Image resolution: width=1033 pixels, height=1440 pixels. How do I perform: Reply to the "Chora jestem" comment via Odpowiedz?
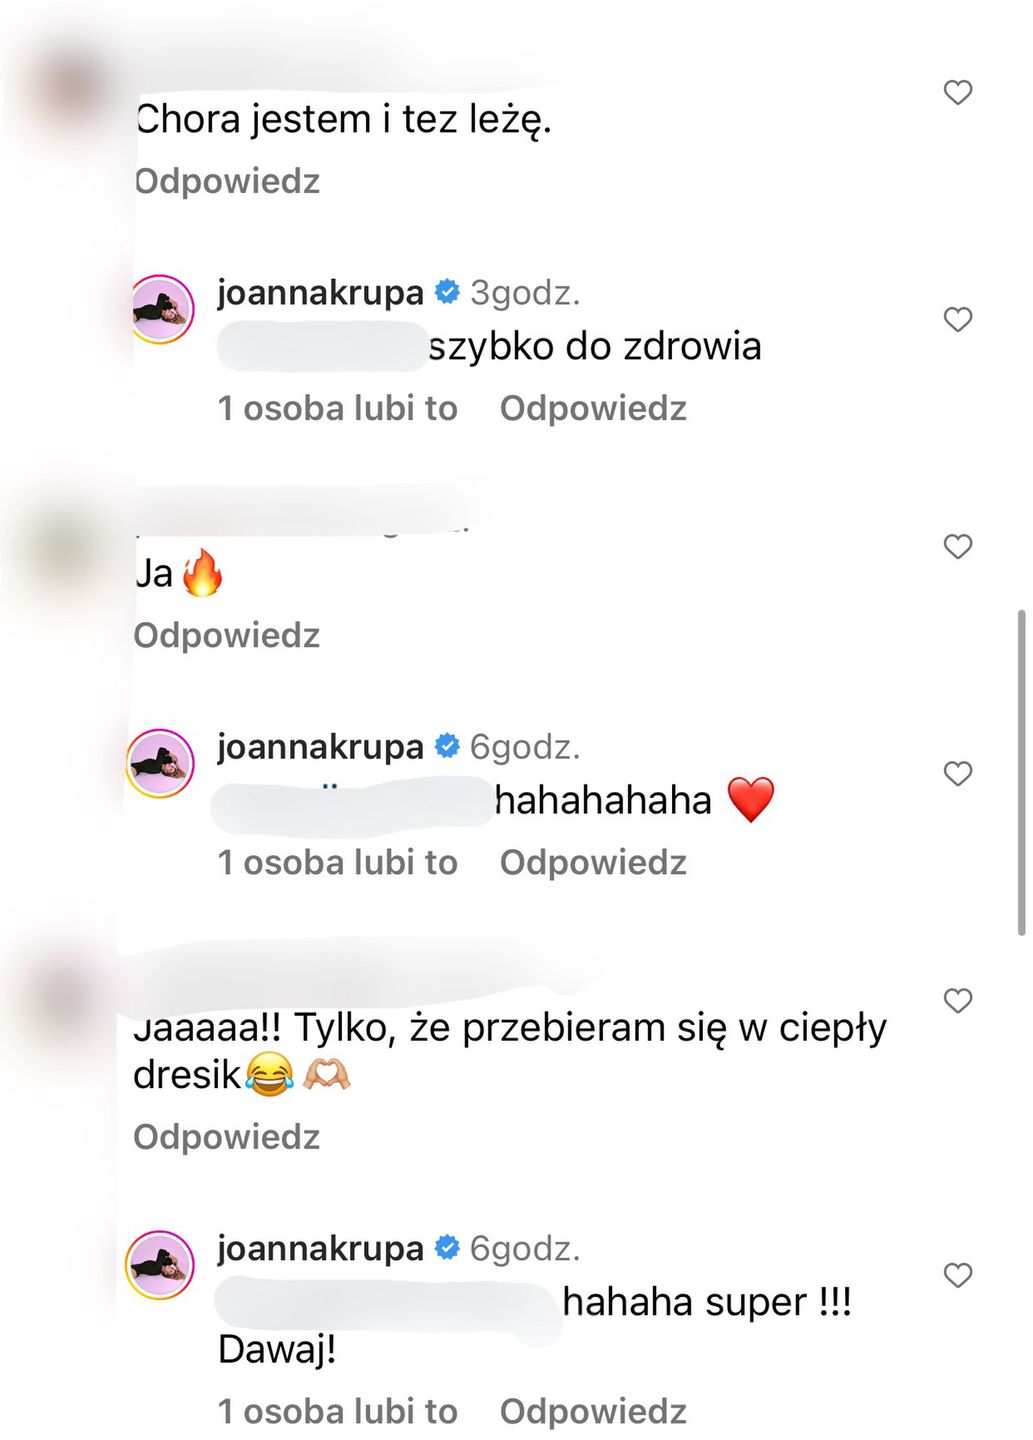(227, 182)
